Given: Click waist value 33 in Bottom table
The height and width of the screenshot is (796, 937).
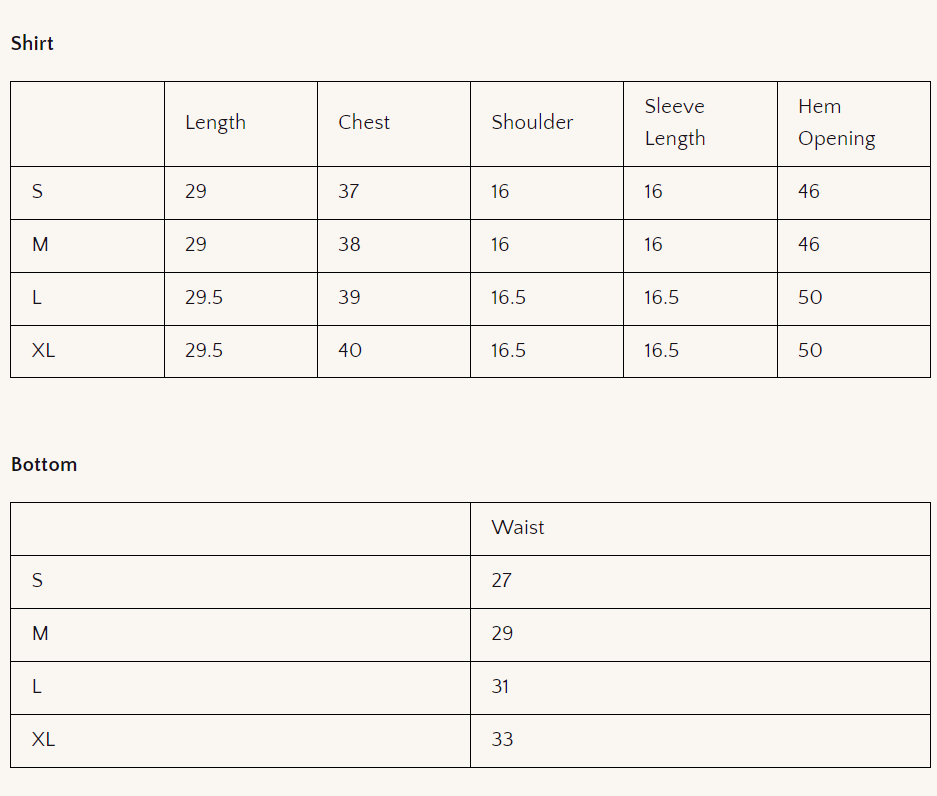Looking at the screenshot, I should (502, 739).
